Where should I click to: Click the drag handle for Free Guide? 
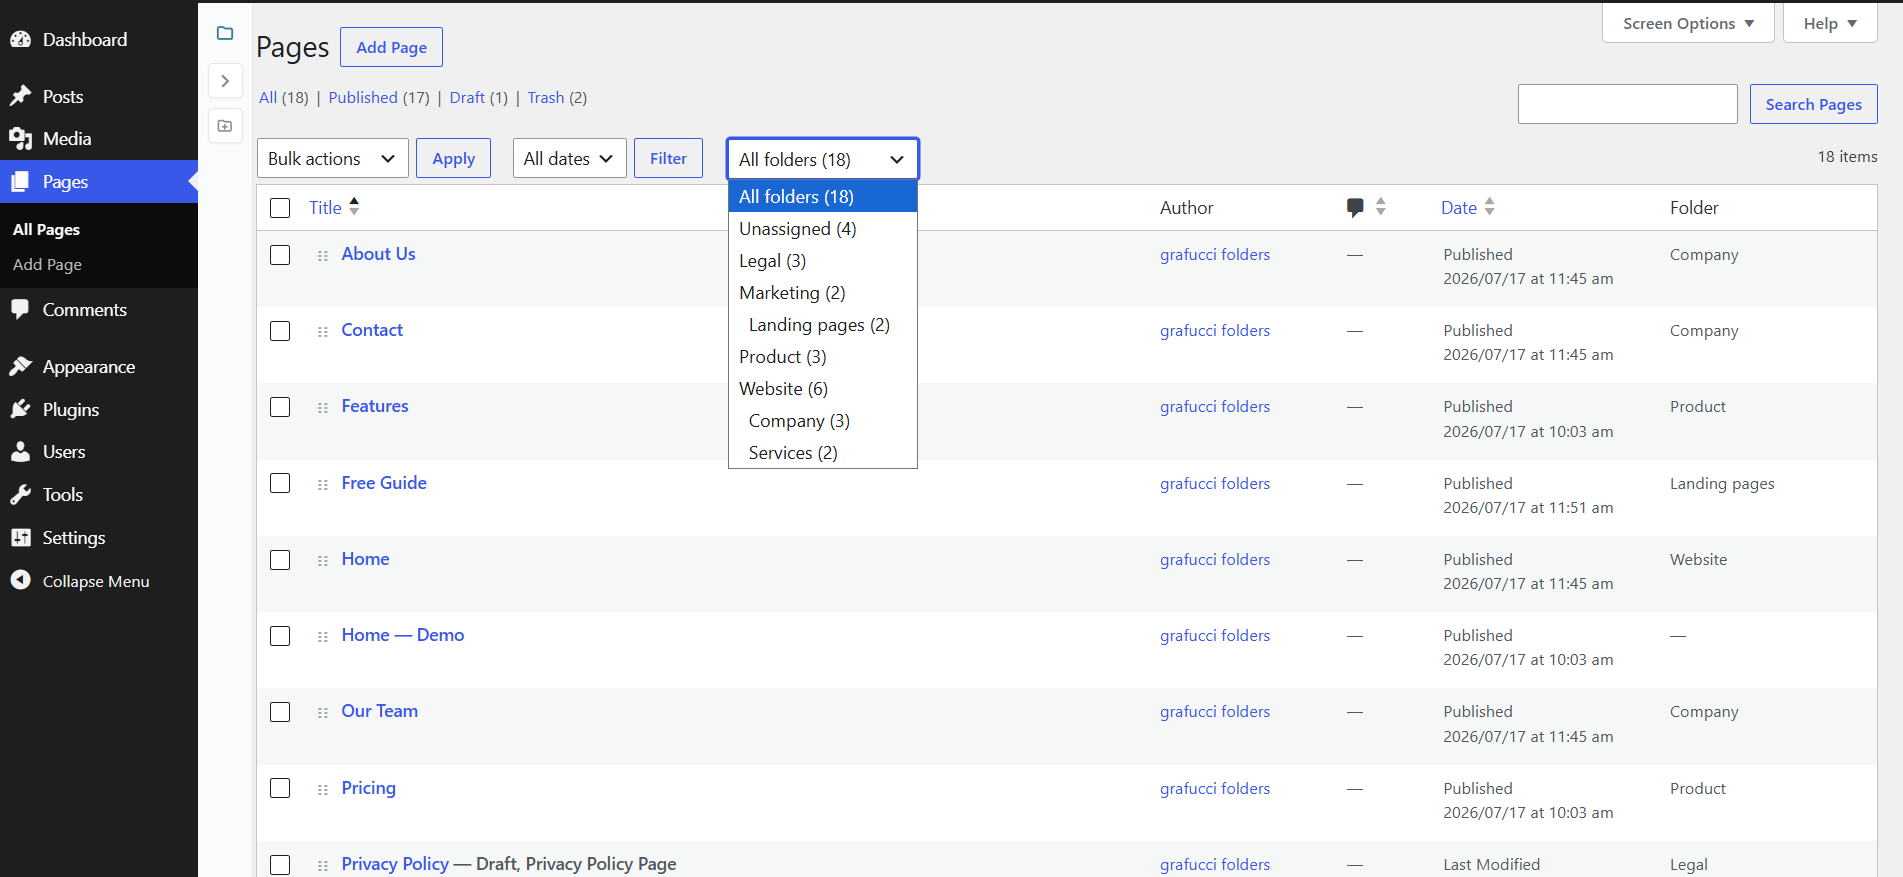pyautogui.click(x=323, y=485)
